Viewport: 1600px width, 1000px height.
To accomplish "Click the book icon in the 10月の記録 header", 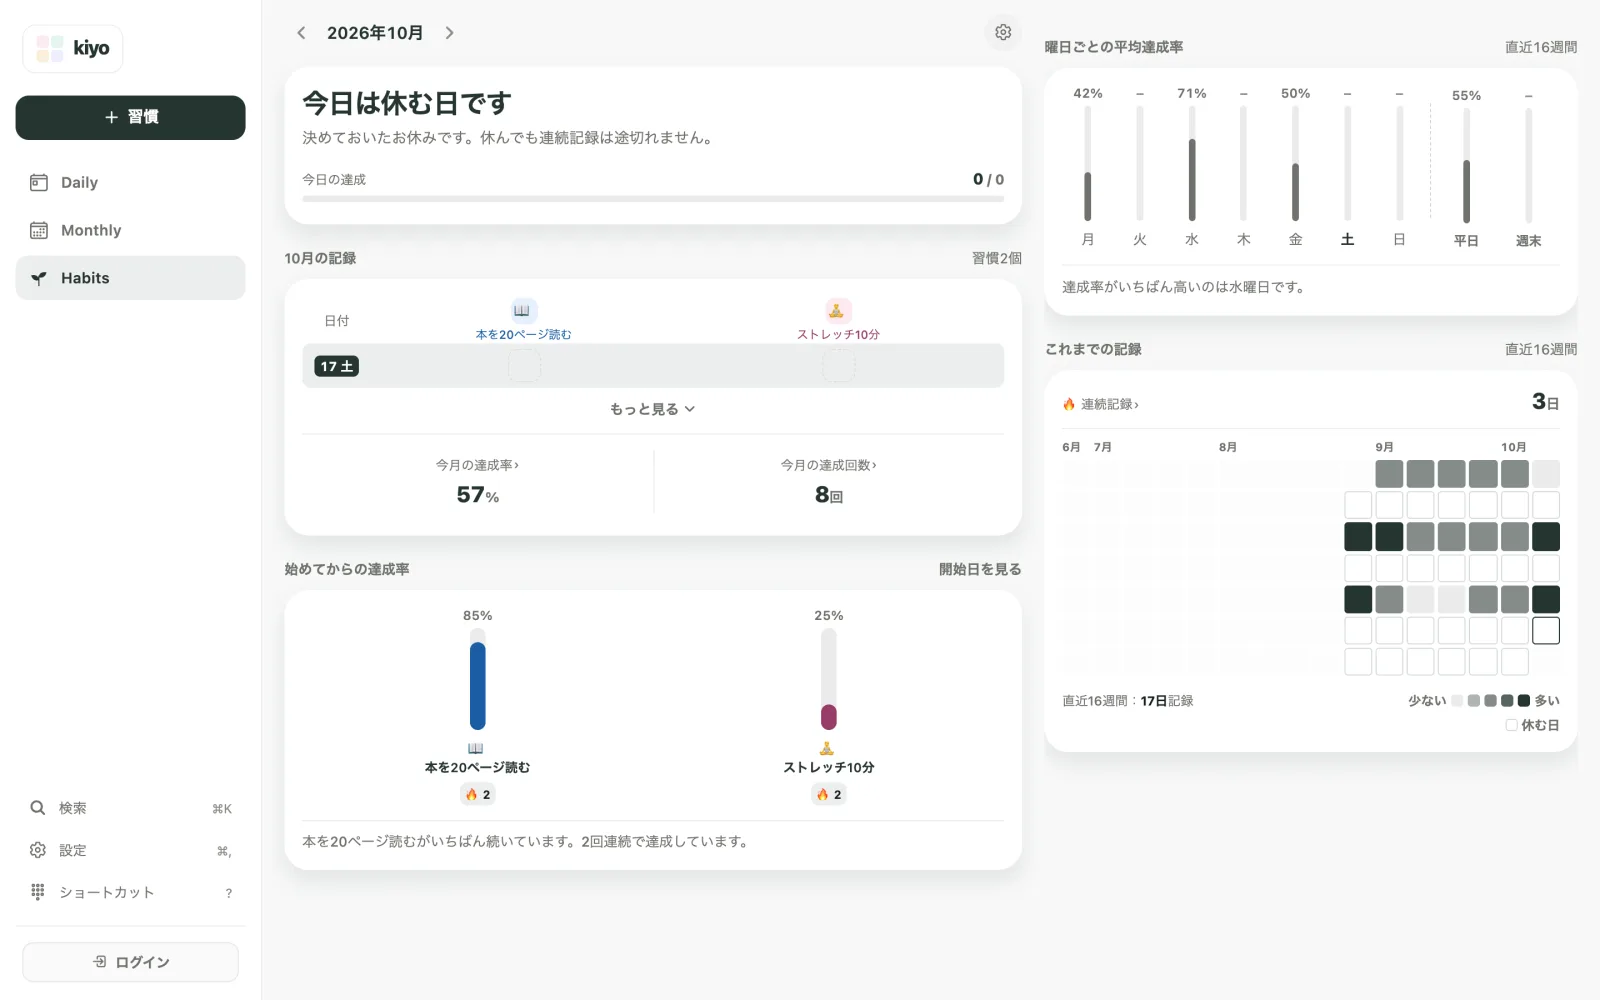I will [523, 311].
